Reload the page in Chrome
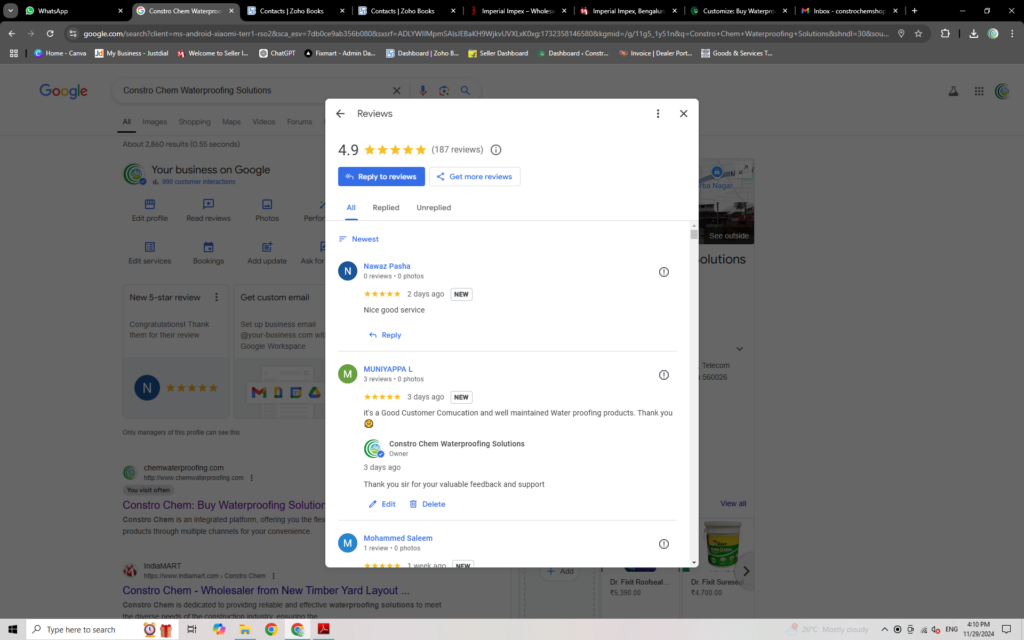The image size is (1024, 640). [x=50, y=33]
